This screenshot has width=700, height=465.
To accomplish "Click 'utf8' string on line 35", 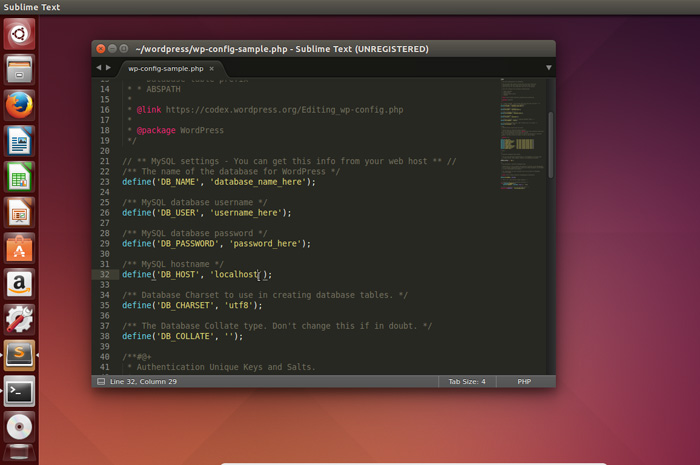I will click(x=238, y=305).
